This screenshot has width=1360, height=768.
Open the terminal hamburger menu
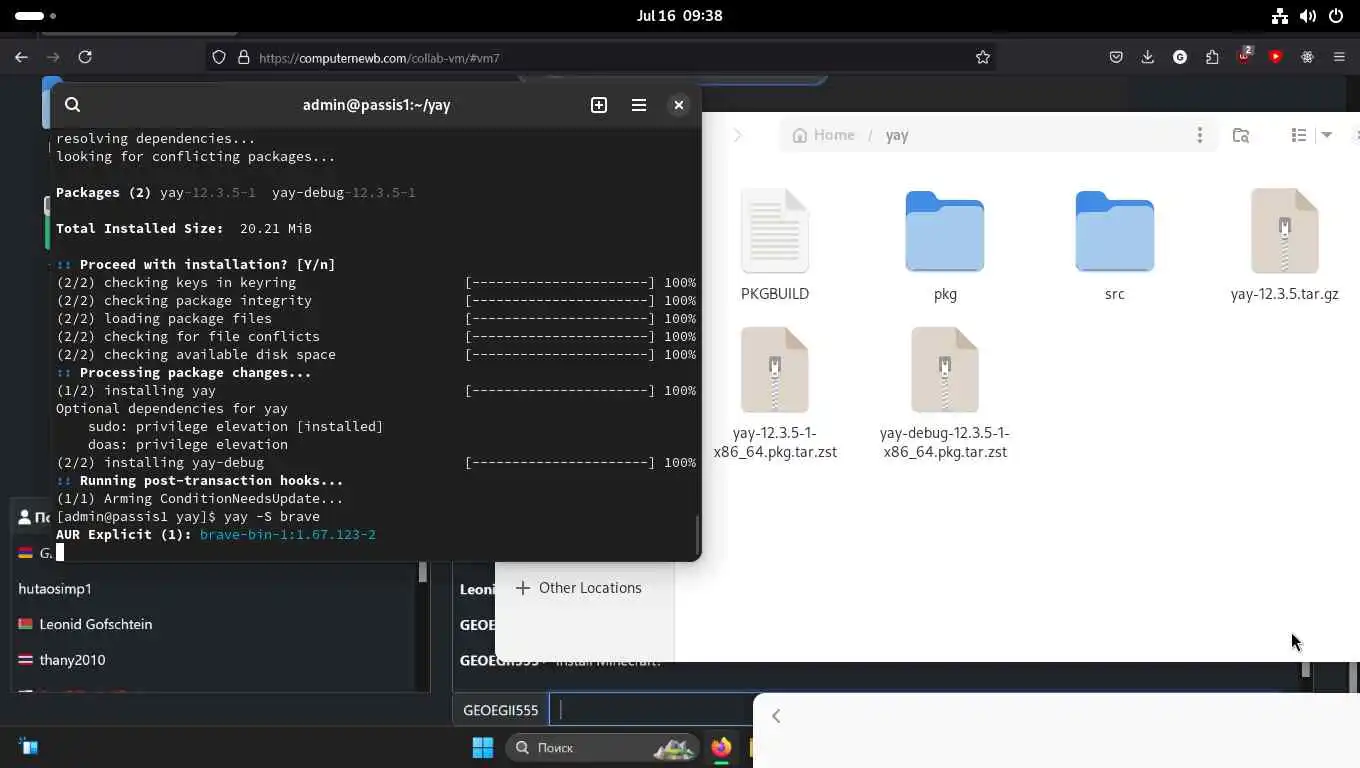pos(639,105)
